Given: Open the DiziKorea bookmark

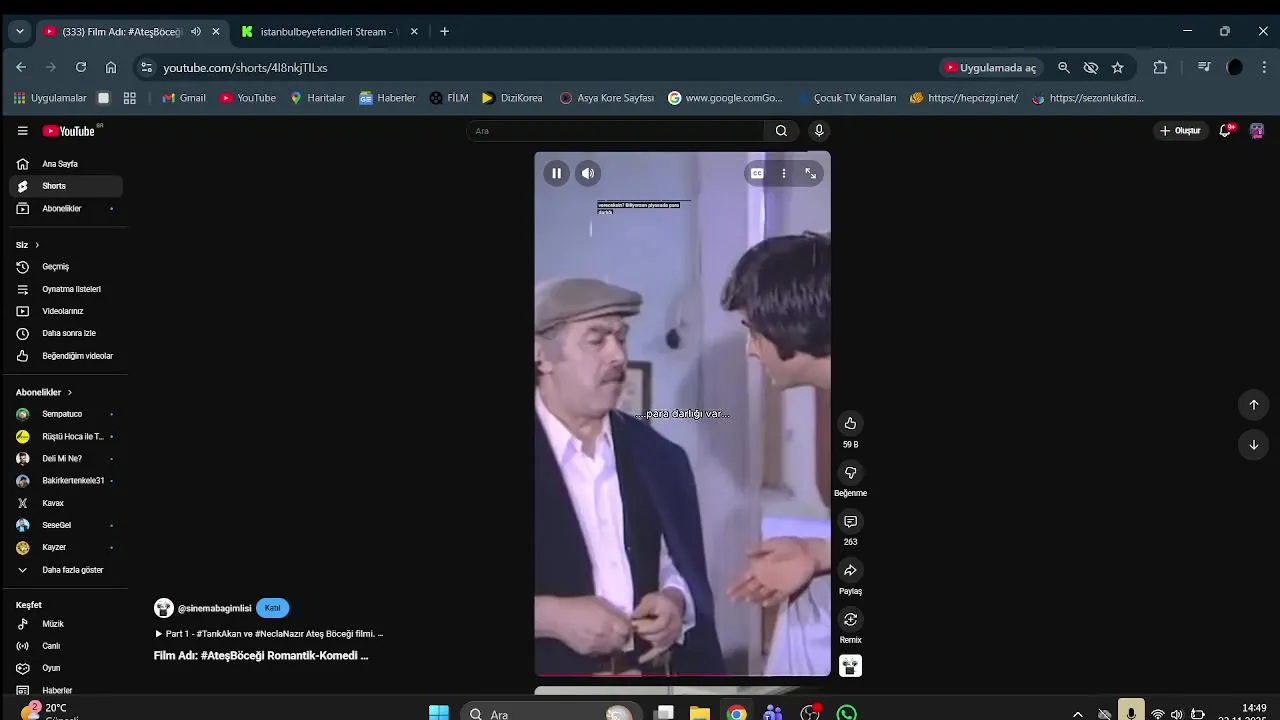Looking at the screenshot, I should click(512, 98).
